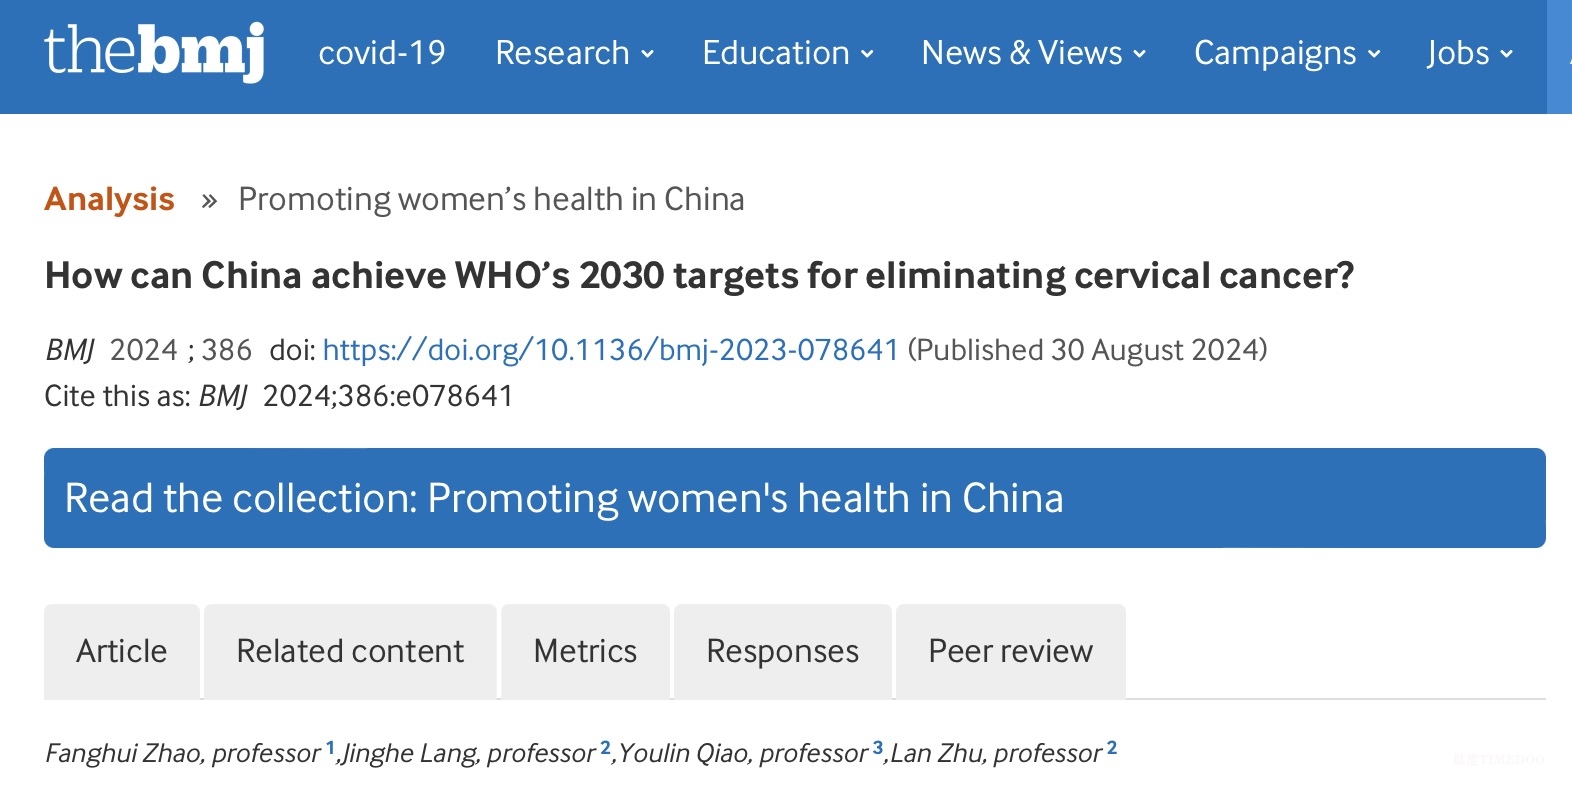
Task: Open the Metrics tab
Action: (x=585, y=651)
